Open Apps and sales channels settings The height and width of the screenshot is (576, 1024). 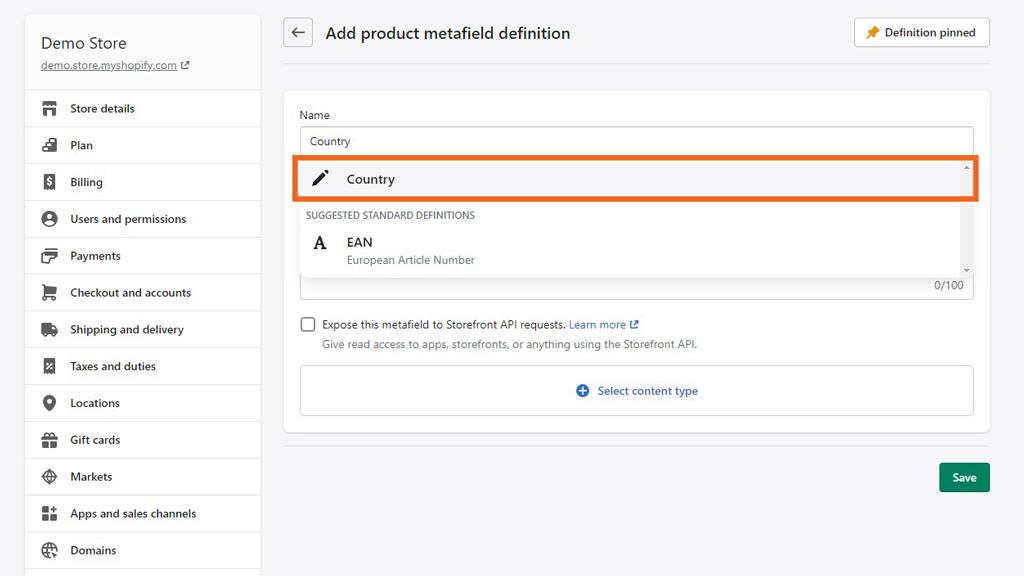(x=132, y=514)
